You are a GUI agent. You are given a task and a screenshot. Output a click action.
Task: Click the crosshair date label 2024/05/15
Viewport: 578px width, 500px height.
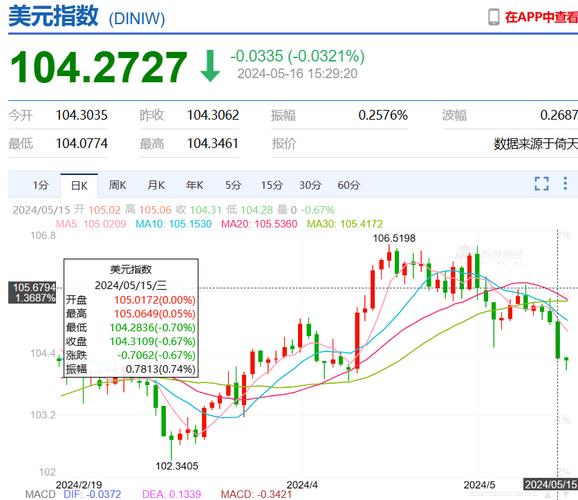(551, 484)
